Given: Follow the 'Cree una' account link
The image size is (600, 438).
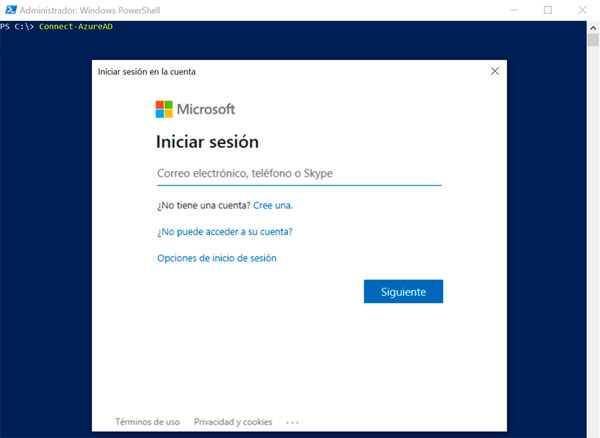Looking at the screenshot, I should tap(272, 205).
